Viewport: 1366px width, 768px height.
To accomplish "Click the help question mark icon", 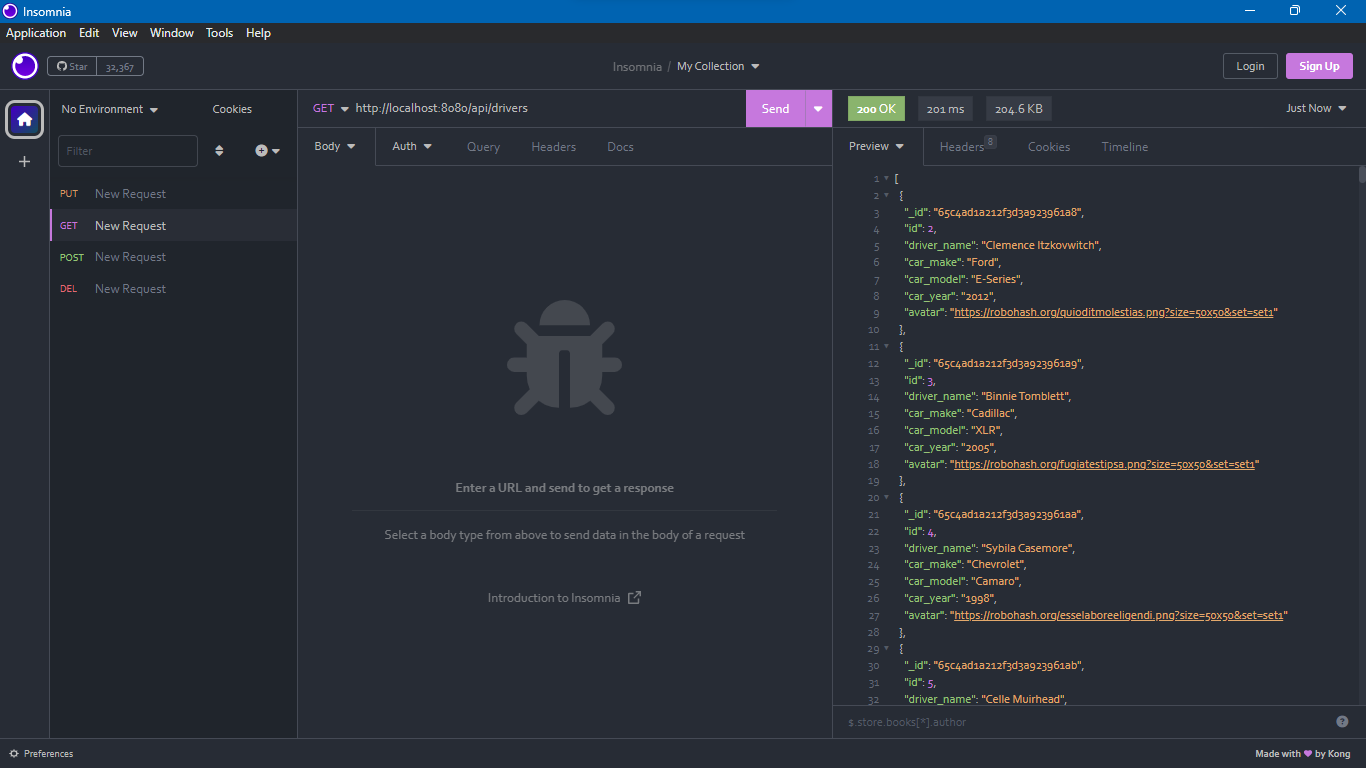I will [x=1342, y=721].
